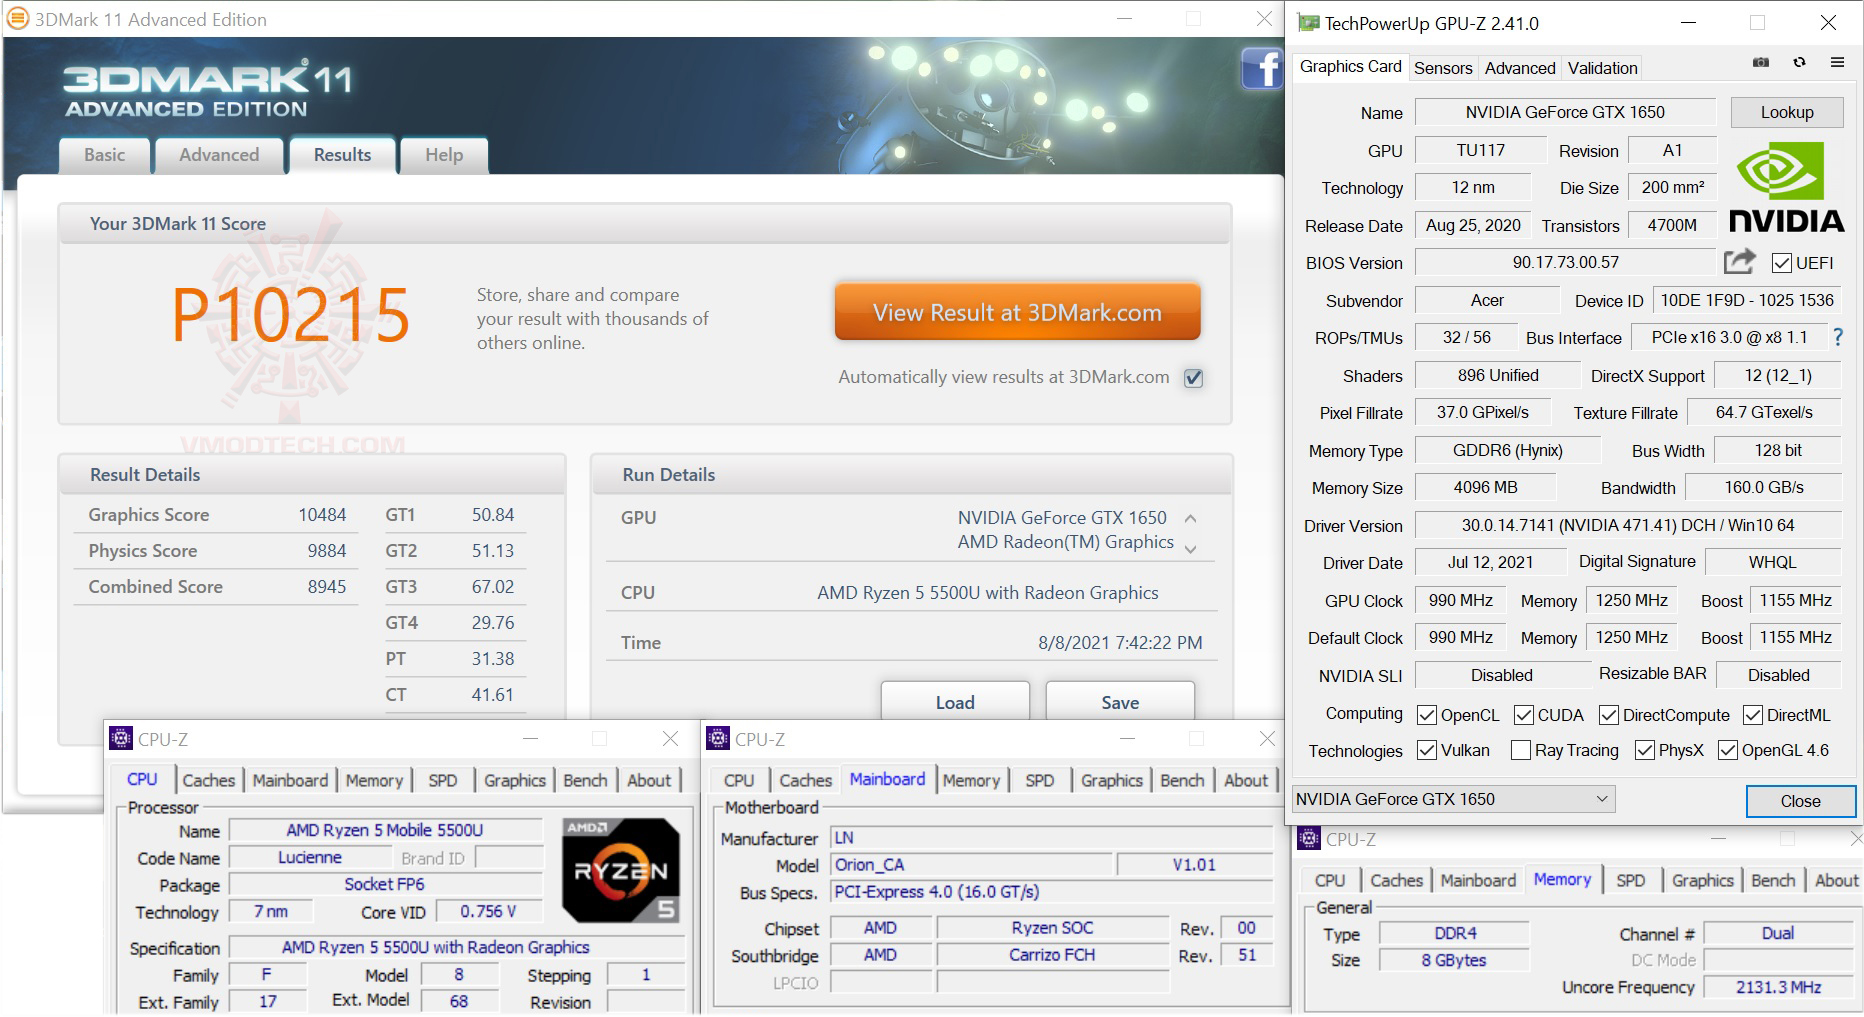Screen dimensions: 1864x1017
Task: Open the GPU selection dropdown in GPU-Z
Action: [x=1453, y=799]
